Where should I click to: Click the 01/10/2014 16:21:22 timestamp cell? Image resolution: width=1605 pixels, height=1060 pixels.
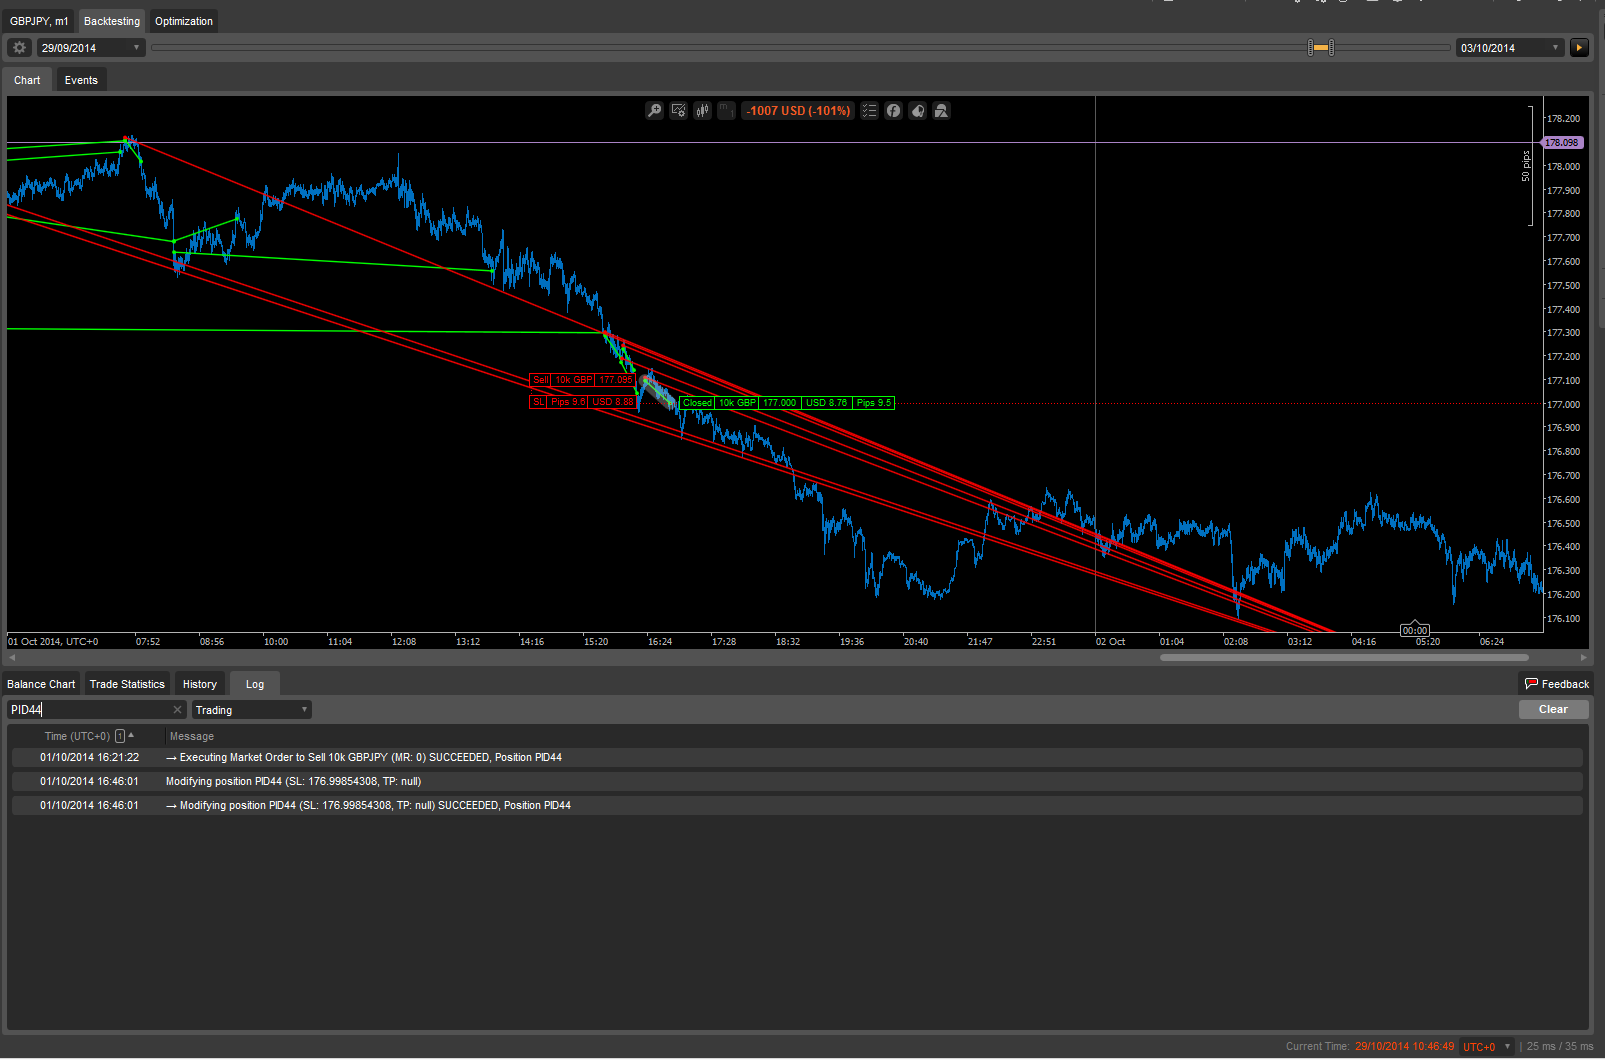pos(89,757)
